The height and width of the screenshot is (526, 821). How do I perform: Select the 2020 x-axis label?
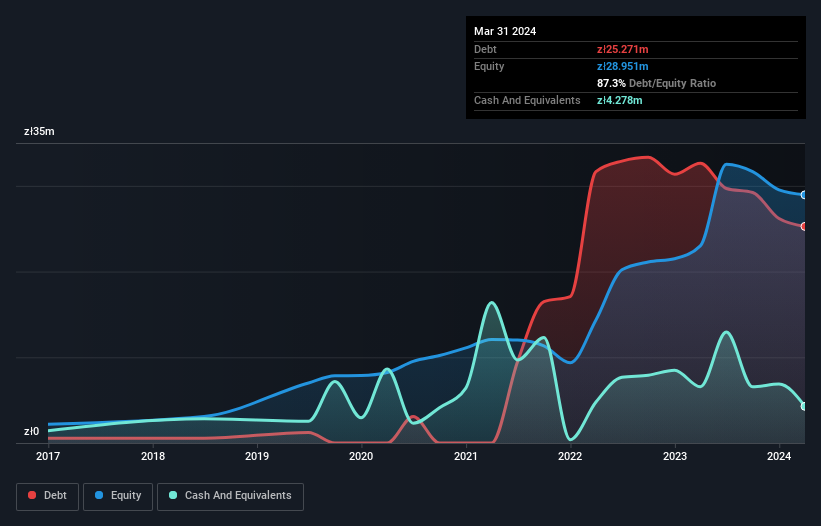click(361, 456)
